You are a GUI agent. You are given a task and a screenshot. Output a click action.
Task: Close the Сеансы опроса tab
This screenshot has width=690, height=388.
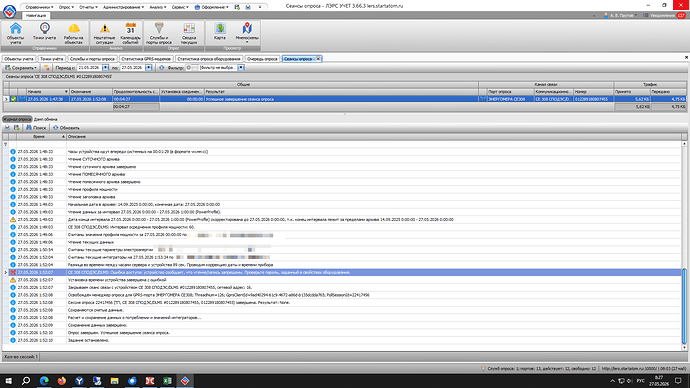pyautogui.click(x=318, y=59)
